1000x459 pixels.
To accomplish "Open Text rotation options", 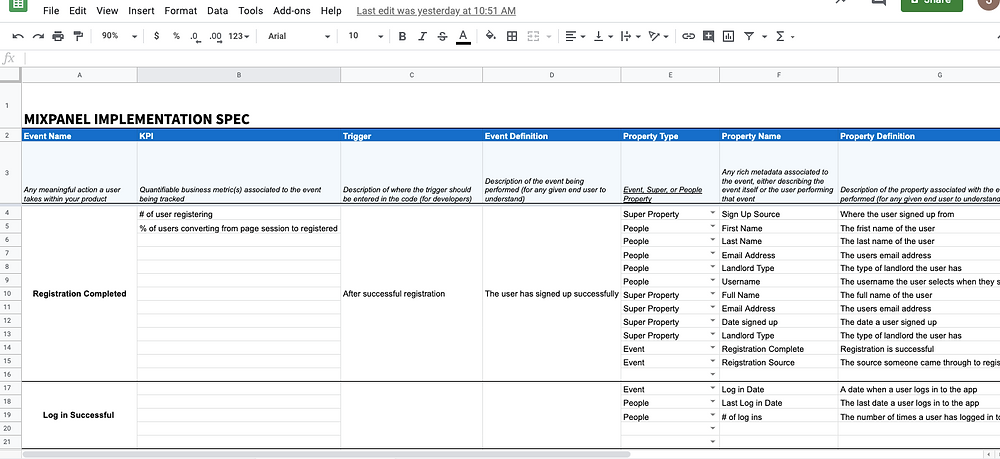I will [658, 36].
